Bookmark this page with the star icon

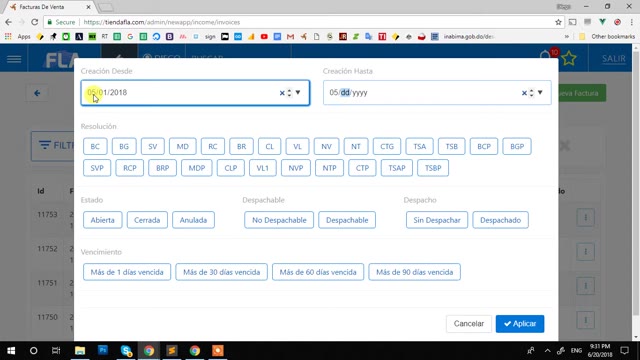558,22
